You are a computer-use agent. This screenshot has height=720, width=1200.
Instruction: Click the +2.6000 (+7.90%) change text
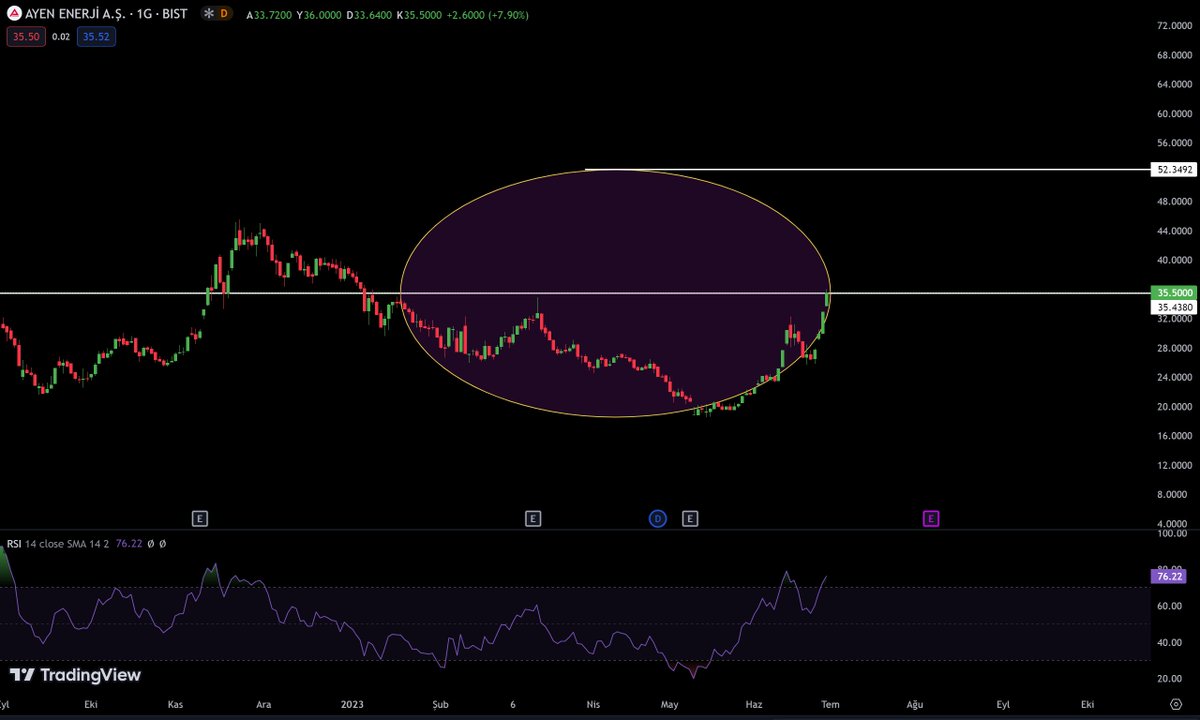pyautogui.click(x=490, y=15)
